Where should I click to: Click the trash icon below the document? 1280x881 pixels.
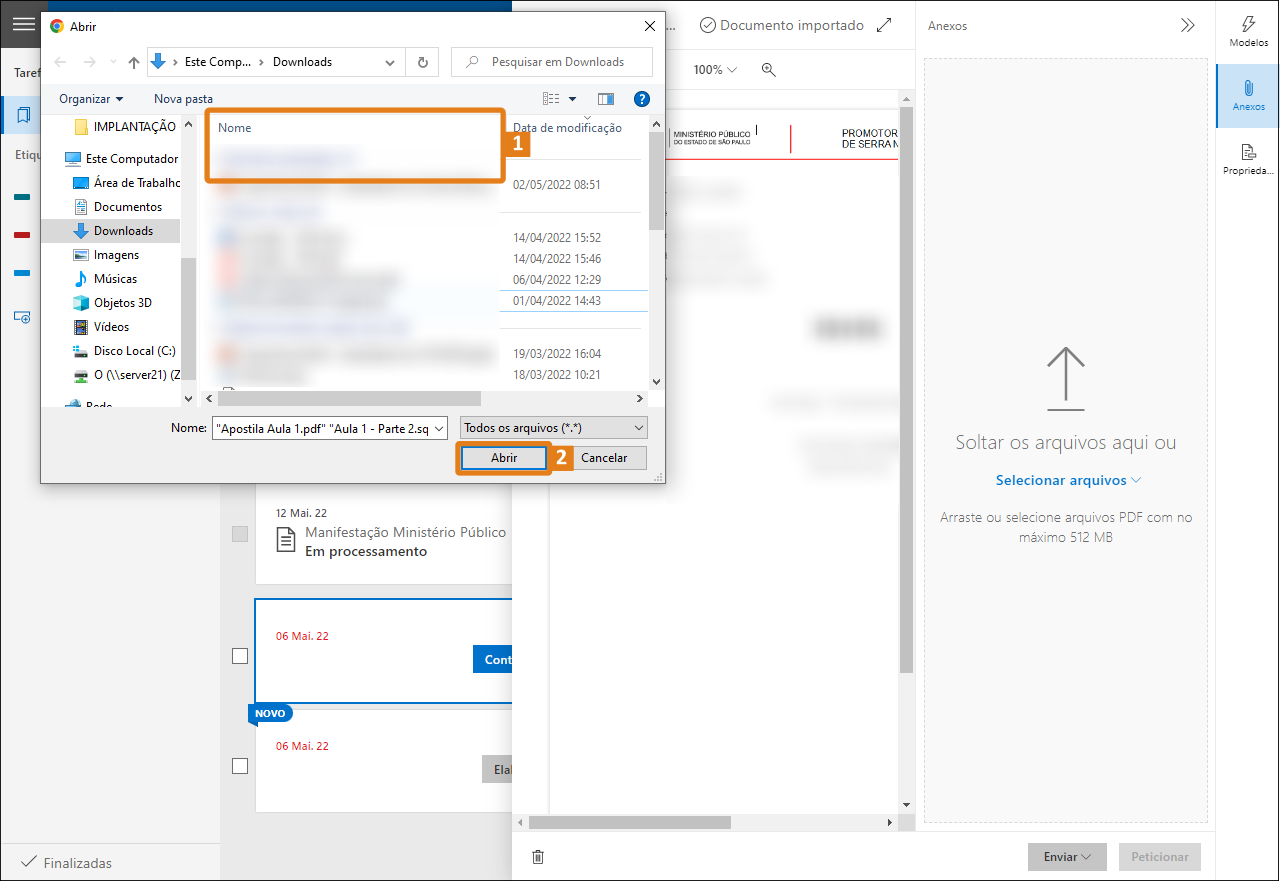(x=537, y=857)
